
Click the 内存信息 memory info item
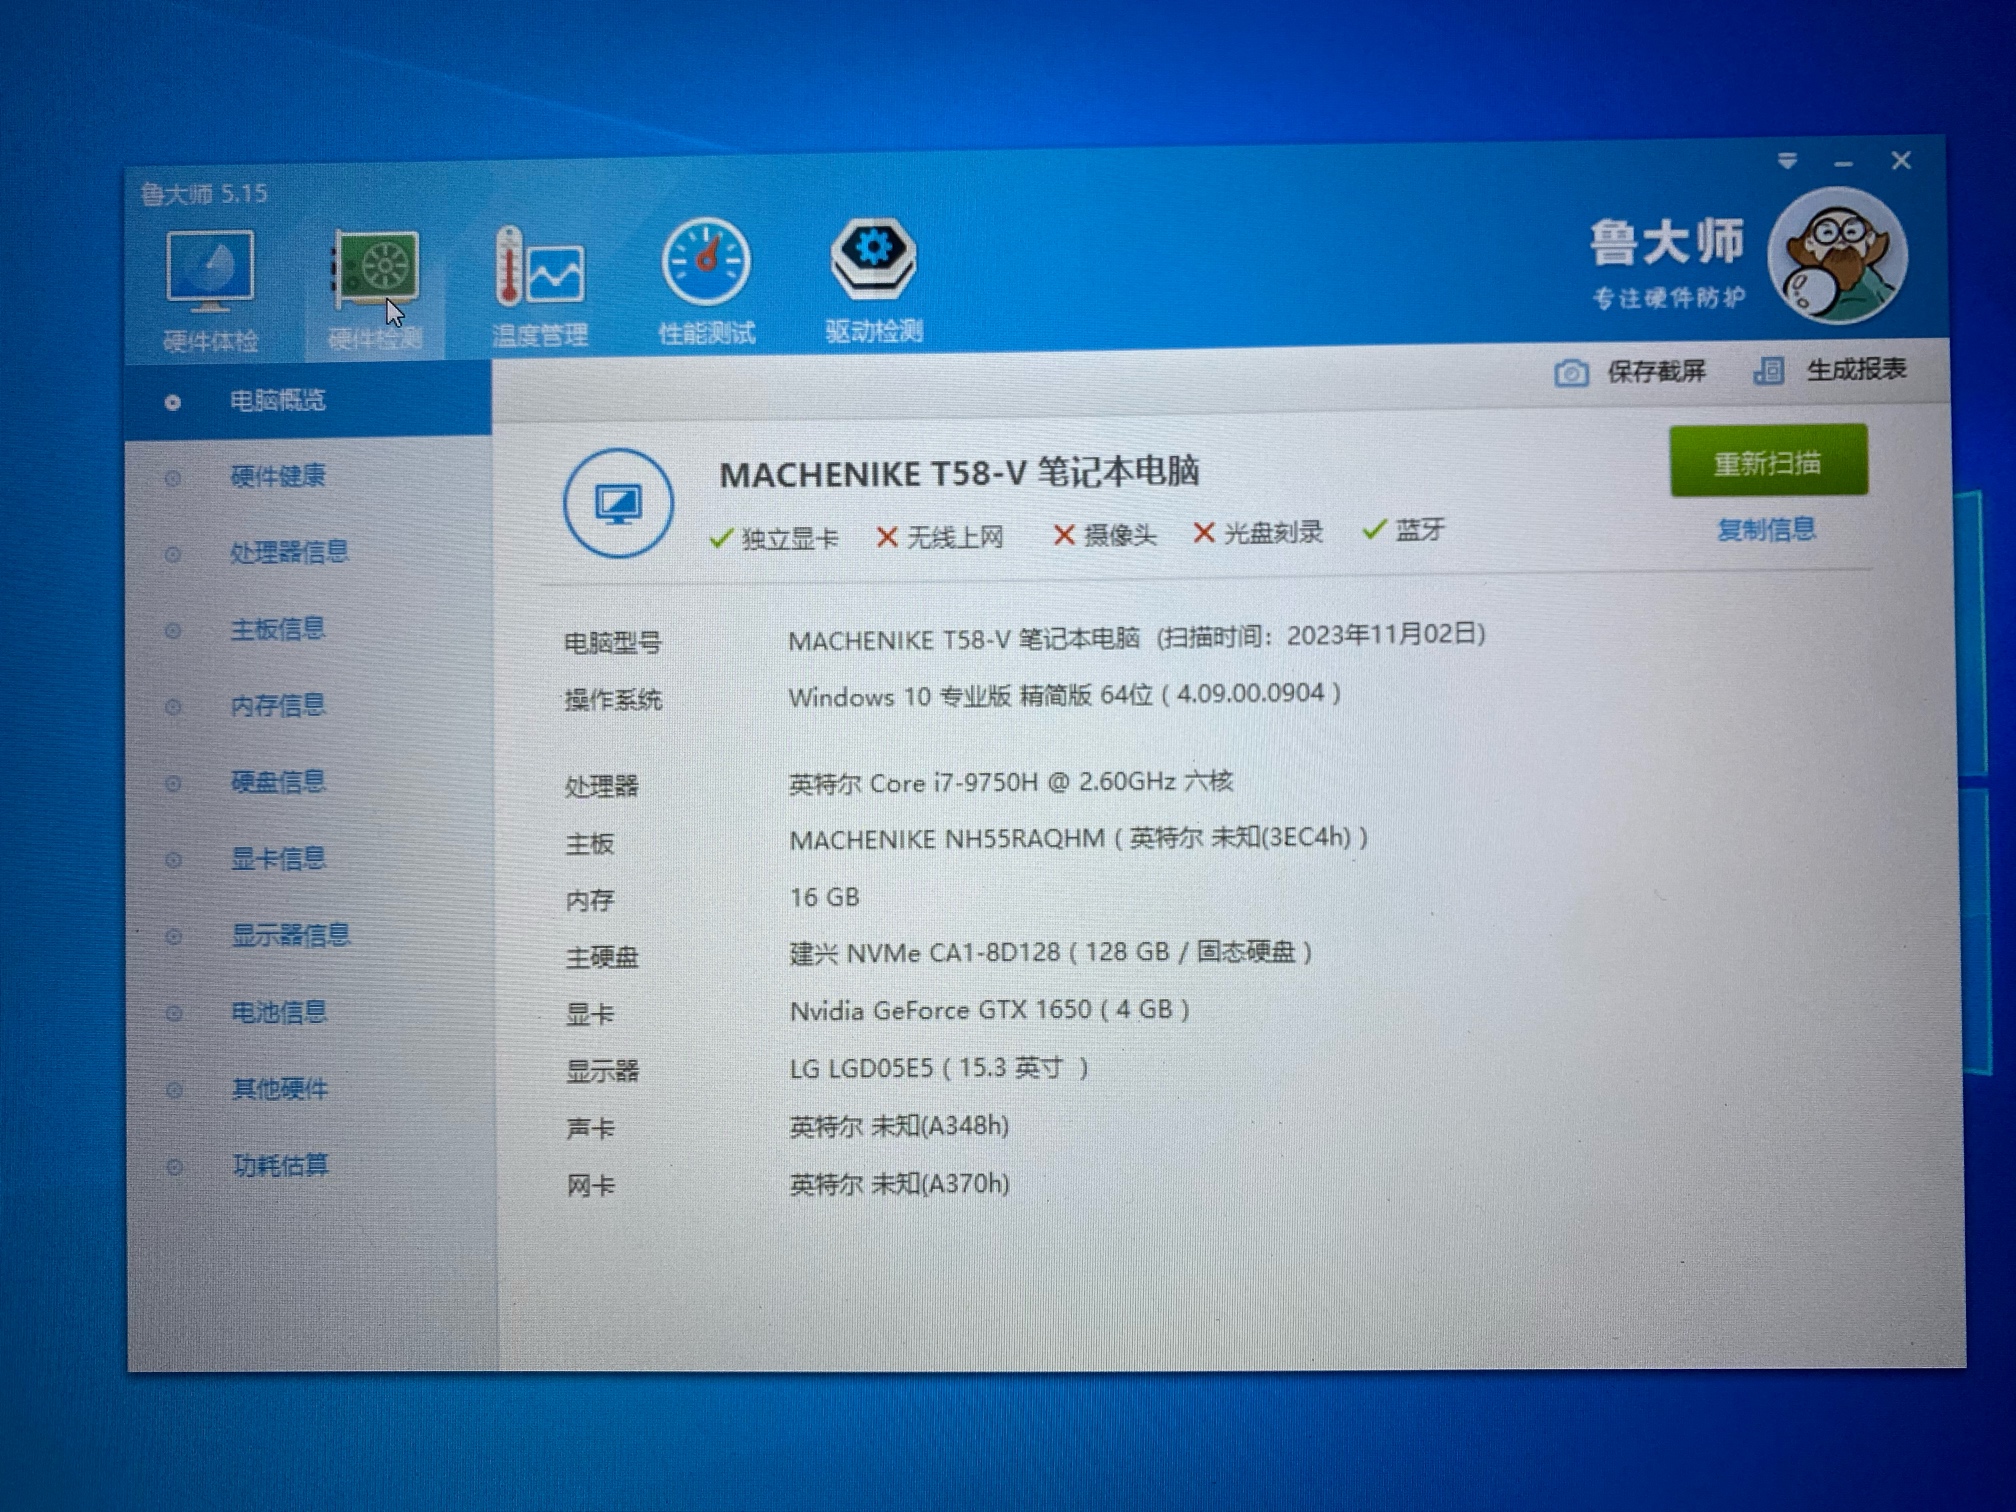pos(278,705)
